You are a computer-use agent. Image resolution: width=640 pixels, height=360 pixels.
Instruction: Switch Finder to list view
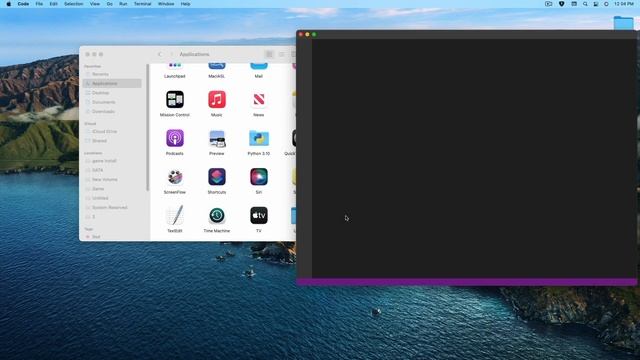point(281,54)
